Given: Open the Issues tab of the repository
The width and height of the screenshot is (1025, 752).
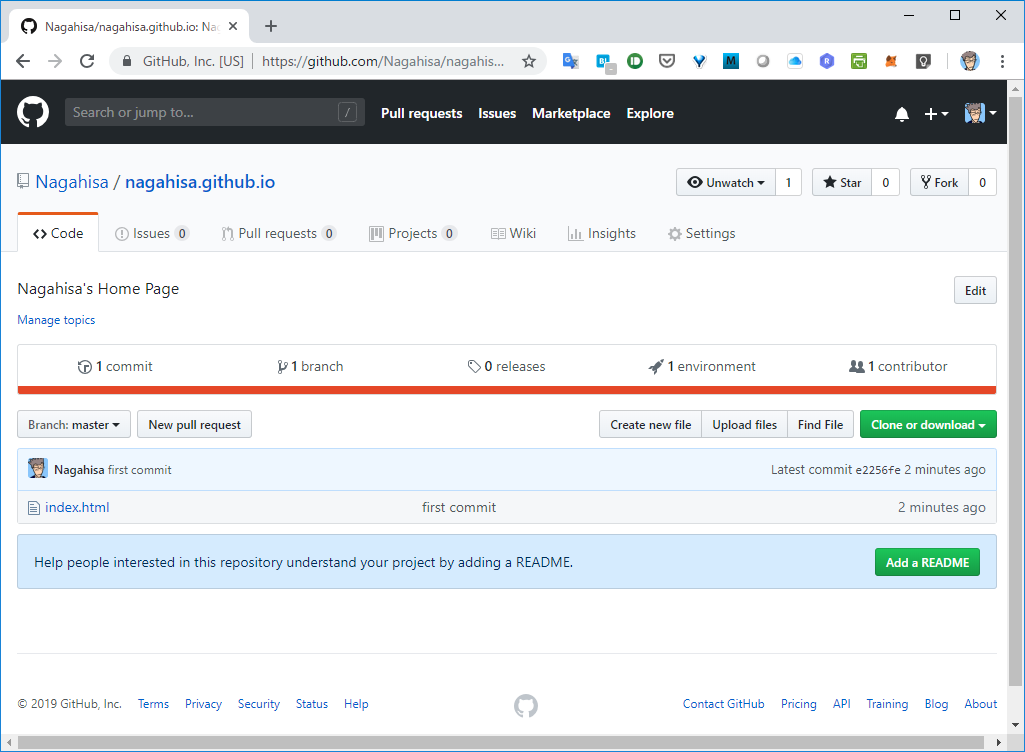Looking at the screenshot, I should pos(152,233).
